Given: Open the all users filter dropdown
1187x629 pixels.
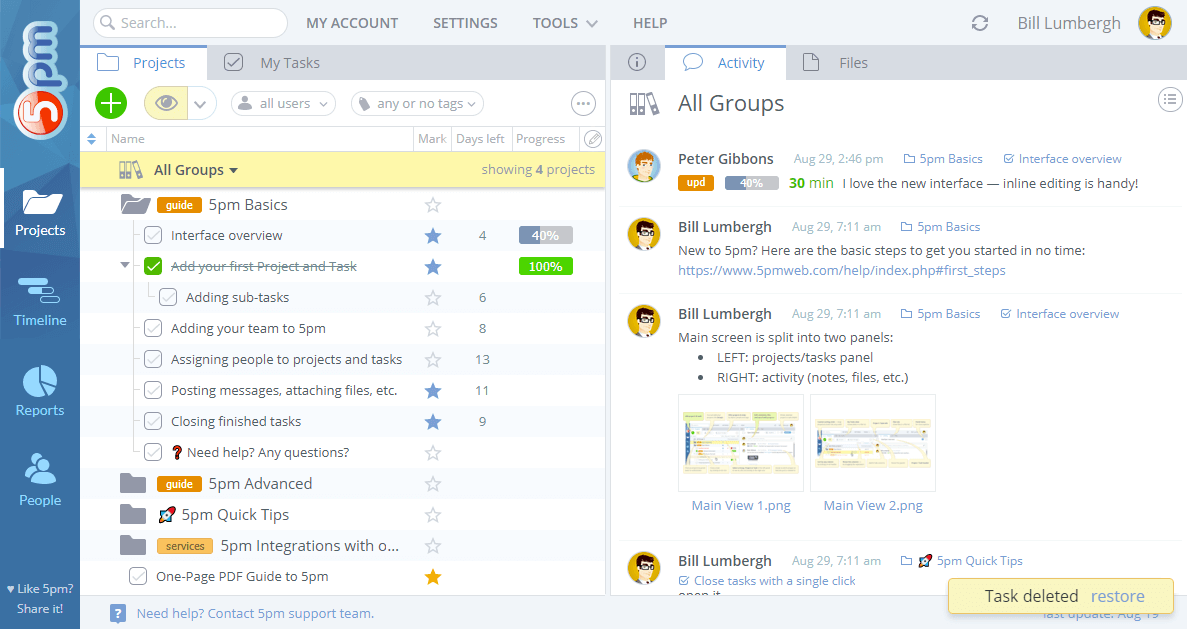Looking at the screenshot, I should (x=283, y=103).
